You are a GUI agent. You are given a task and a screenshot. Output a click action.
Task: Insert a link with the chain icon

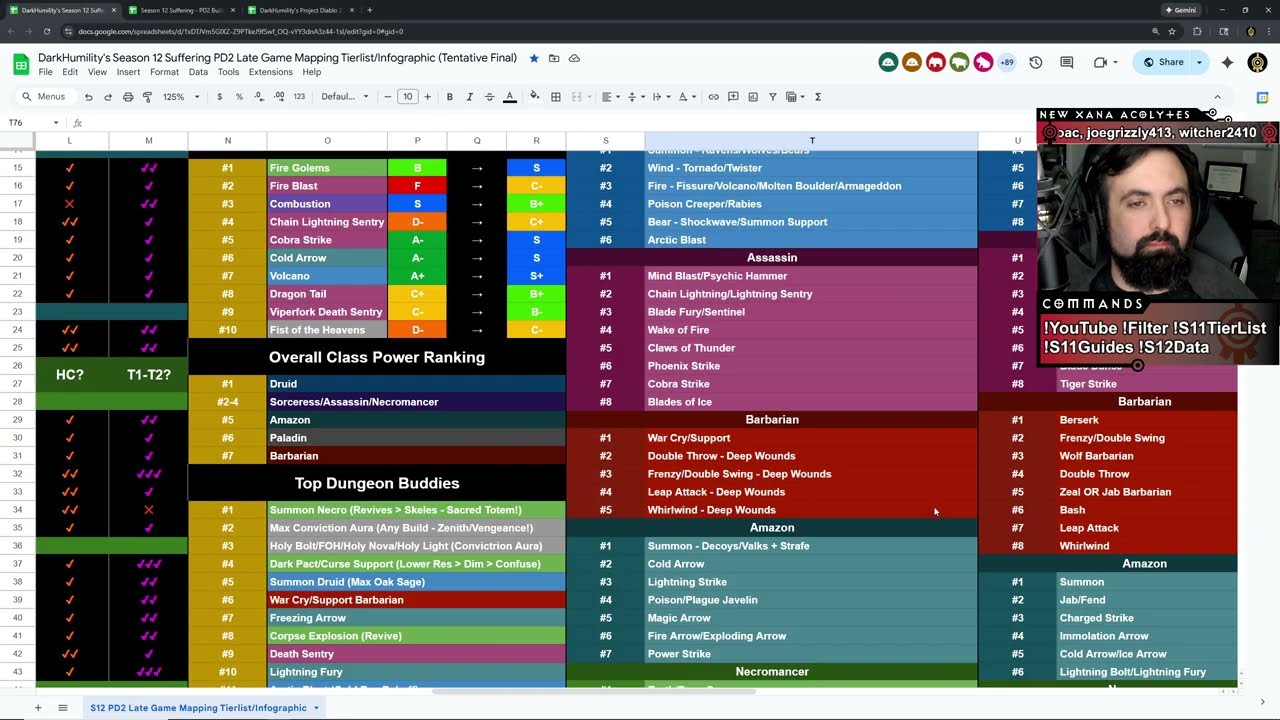pos(713,97)
